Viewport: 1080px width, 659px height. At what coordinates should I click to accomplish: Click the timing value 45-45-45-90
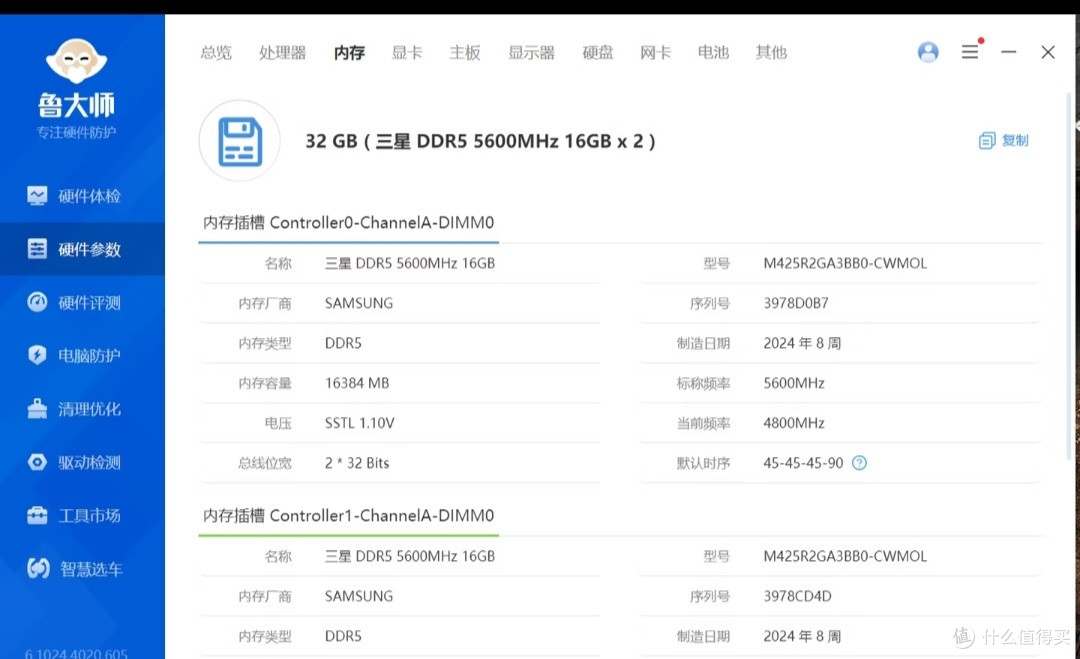803,463
